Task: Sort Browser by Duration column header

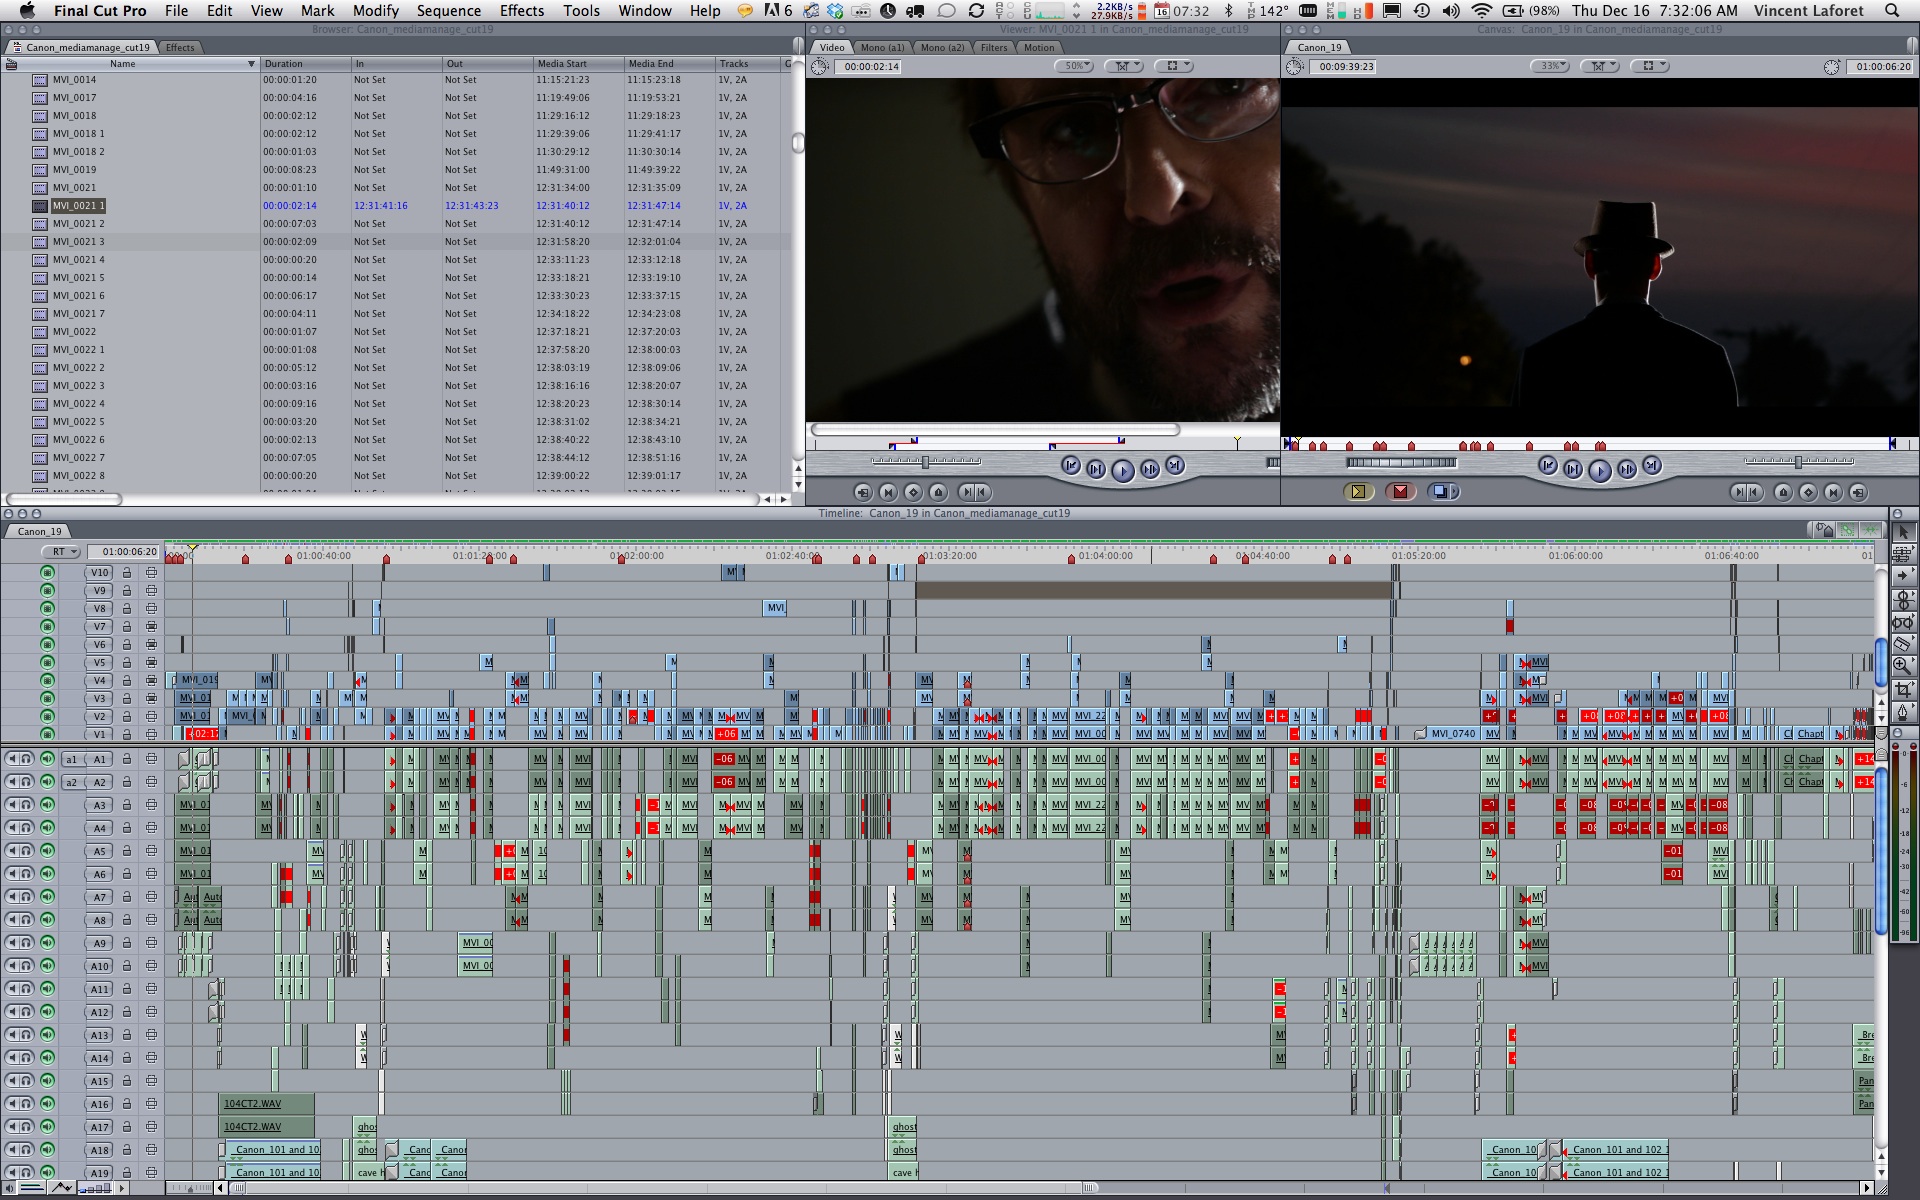Action: 306,64
